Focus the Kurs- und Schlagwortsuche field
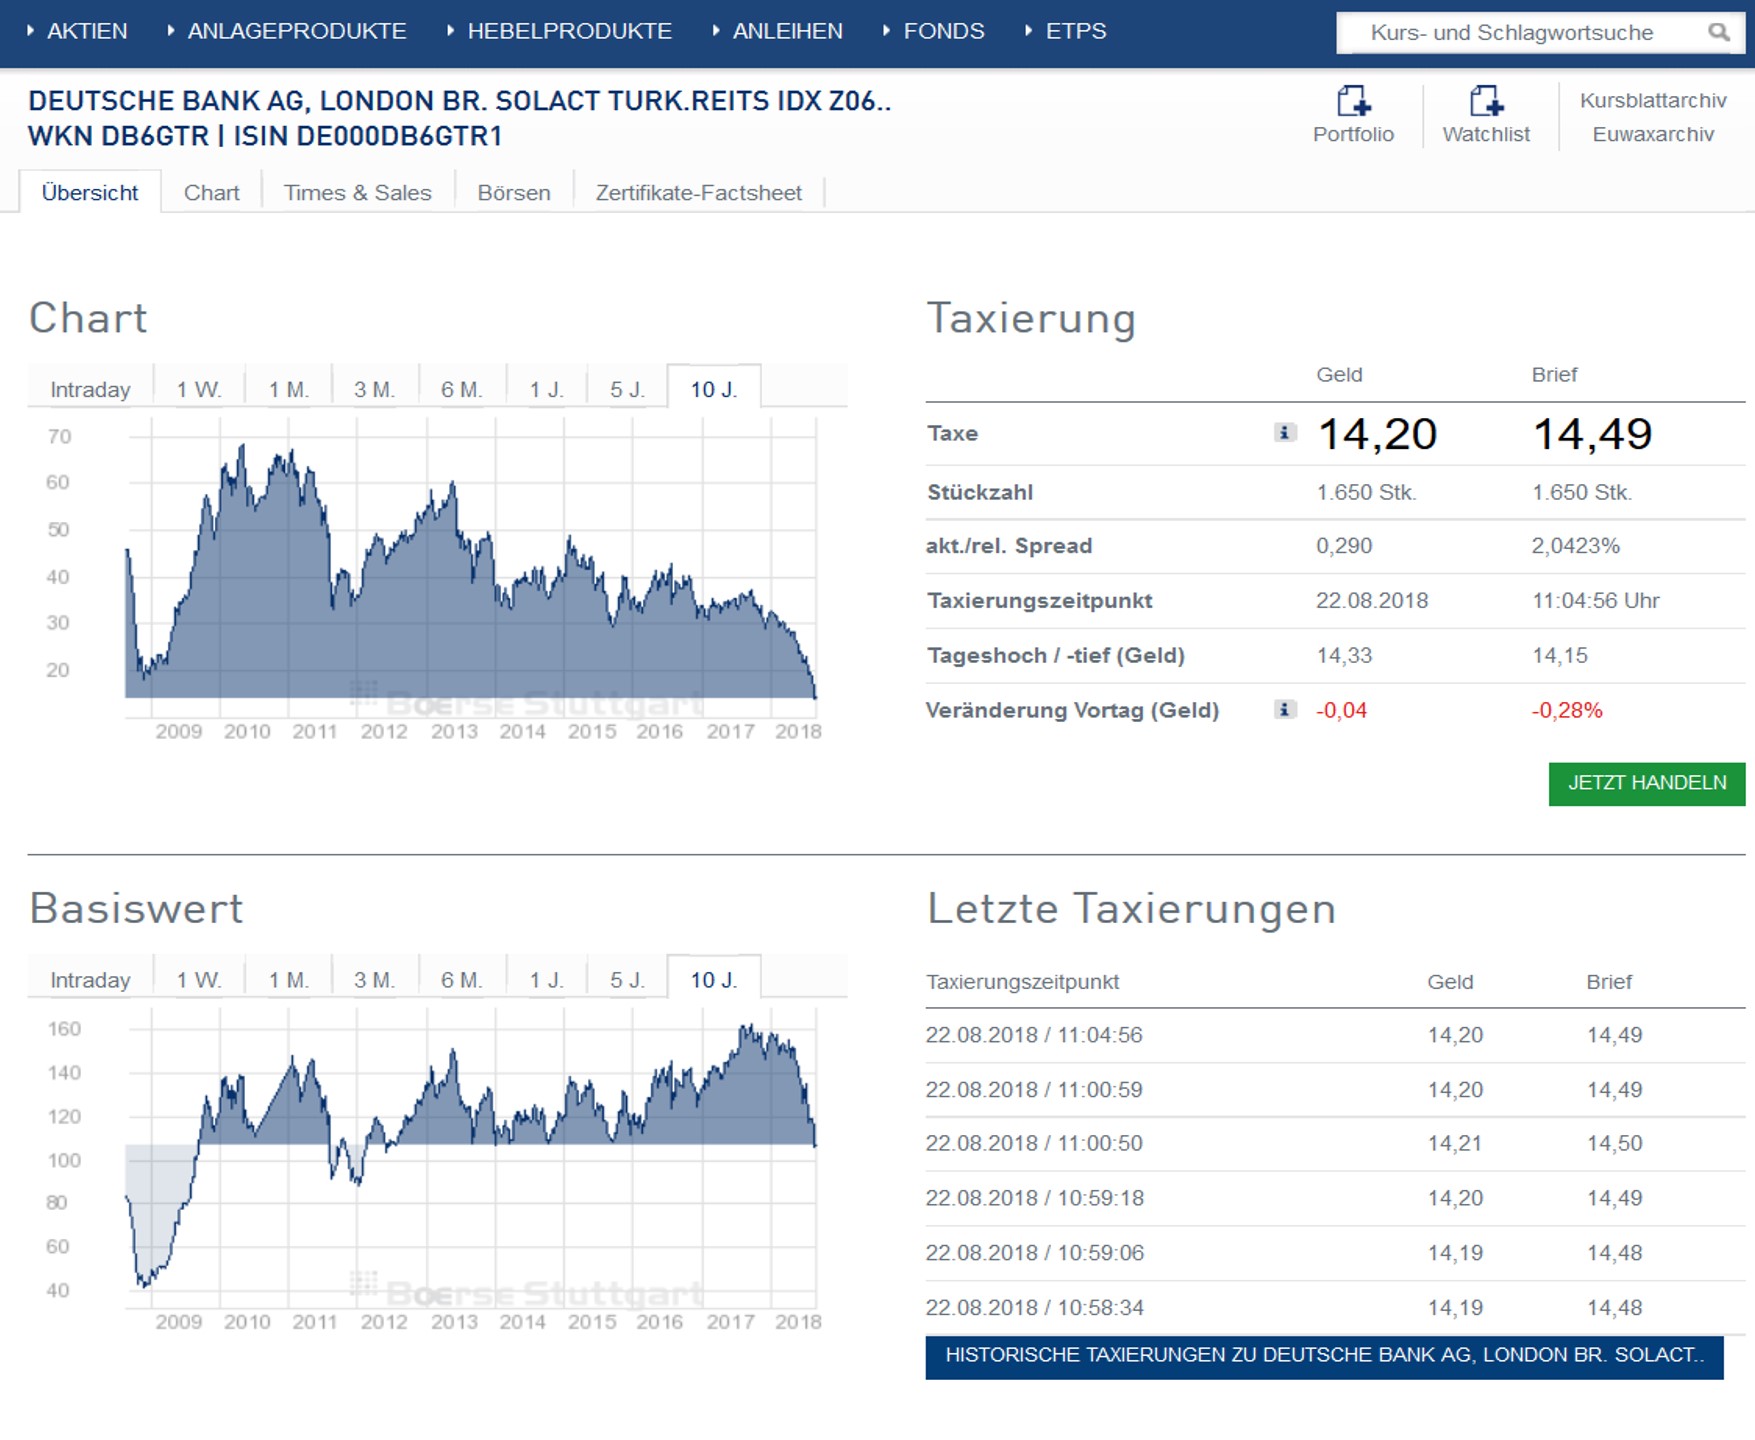1755x1440 pixels. [1510, 33]
